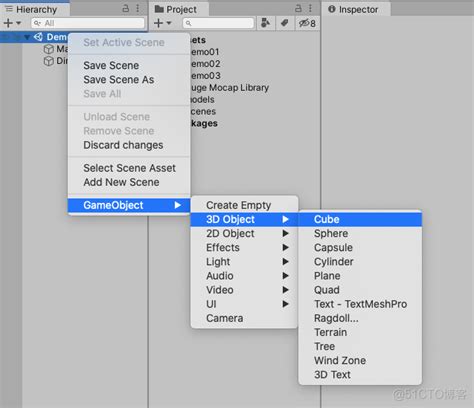This screenshot has width=474, height=408.
Task: Open the Project panel three-dot options
Action: (310, 8)
